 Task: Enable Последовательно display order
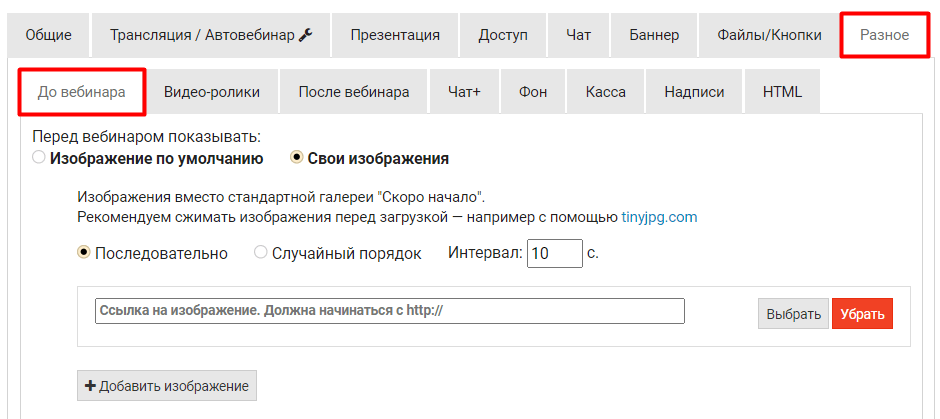tap(84, 253)
